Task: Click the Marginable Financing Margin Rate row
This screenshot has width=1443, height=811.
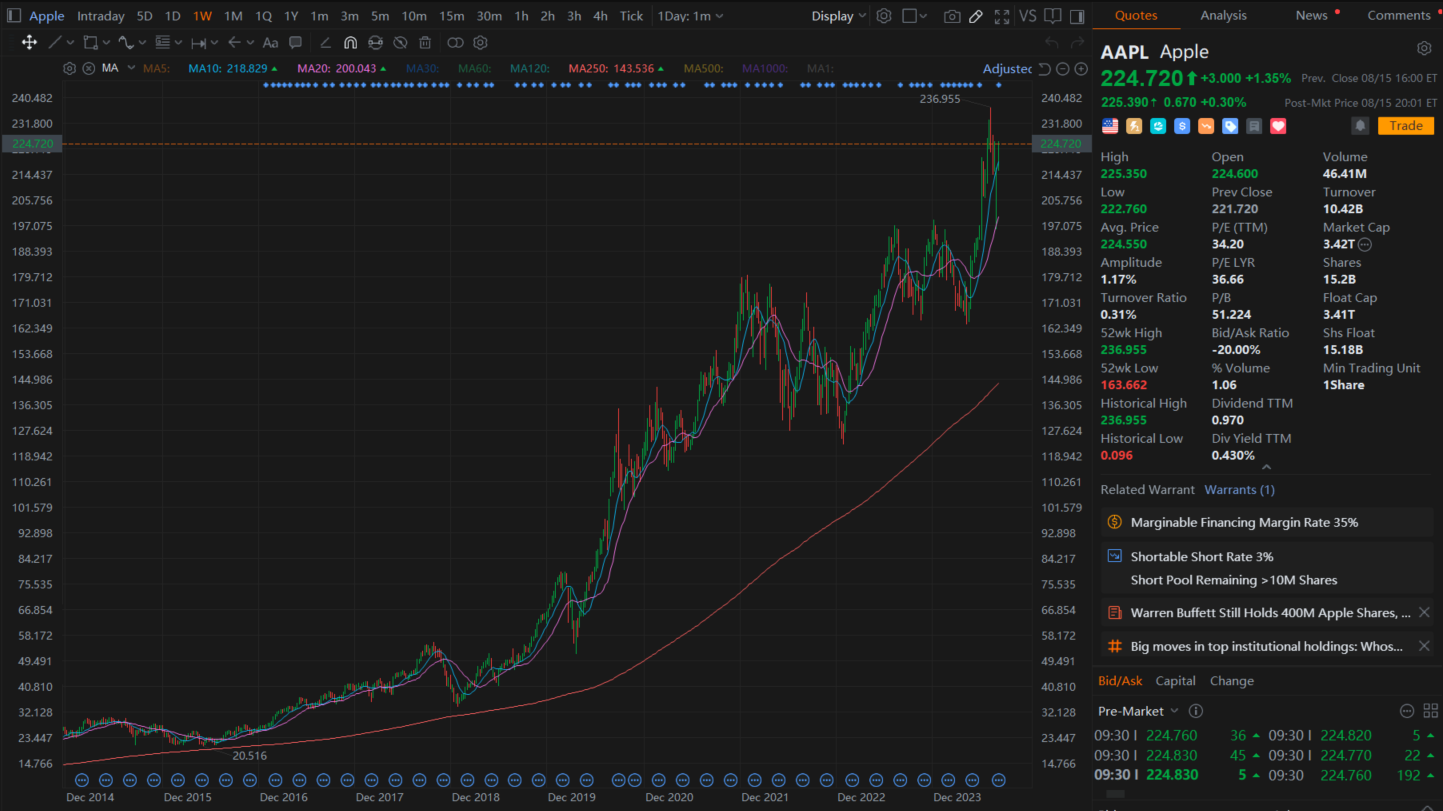Action: point(1267,523)
